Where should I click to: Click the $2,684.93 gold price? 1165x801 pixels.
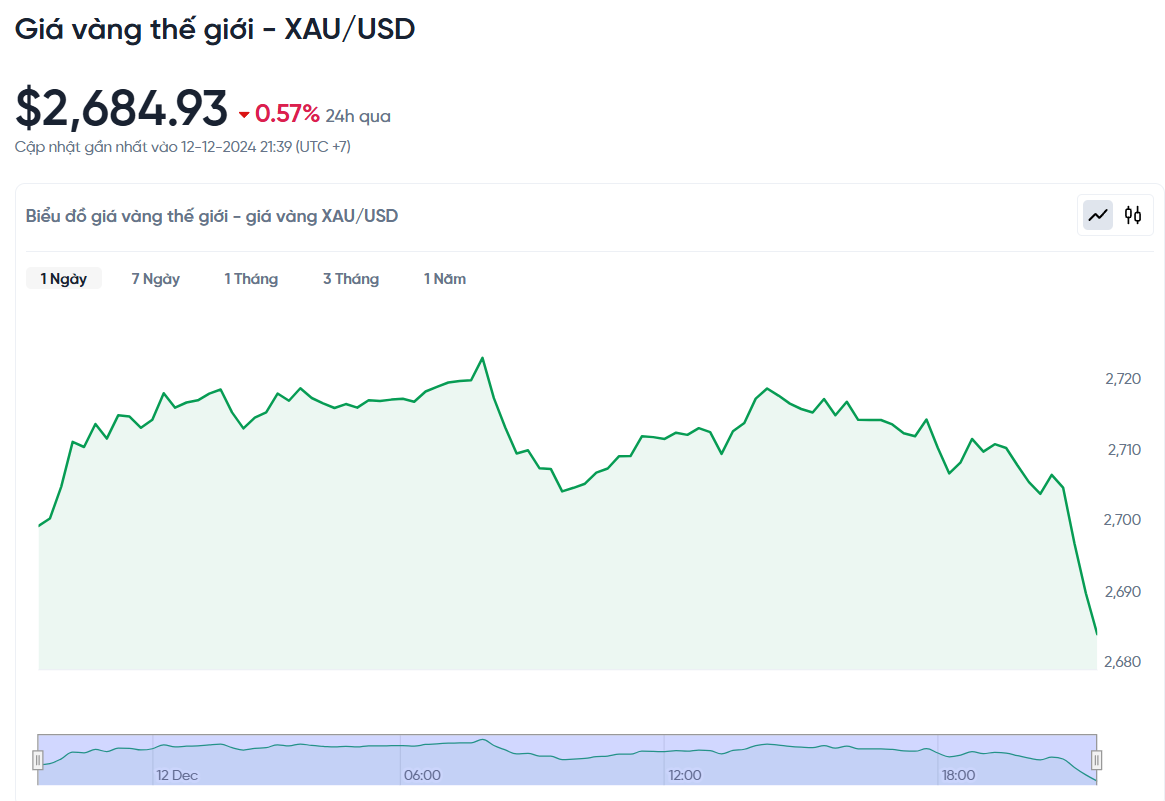coord(121,108)
